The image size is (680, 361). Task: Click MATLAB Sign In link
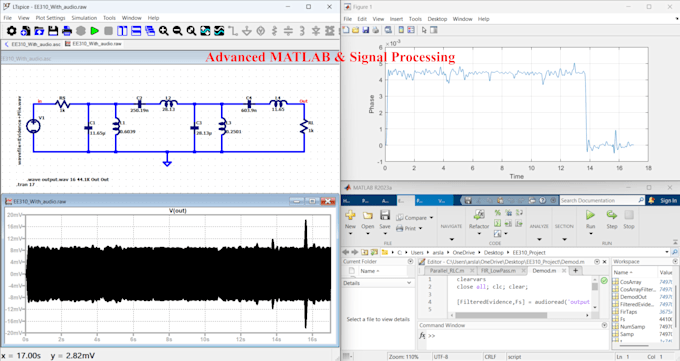668,200
